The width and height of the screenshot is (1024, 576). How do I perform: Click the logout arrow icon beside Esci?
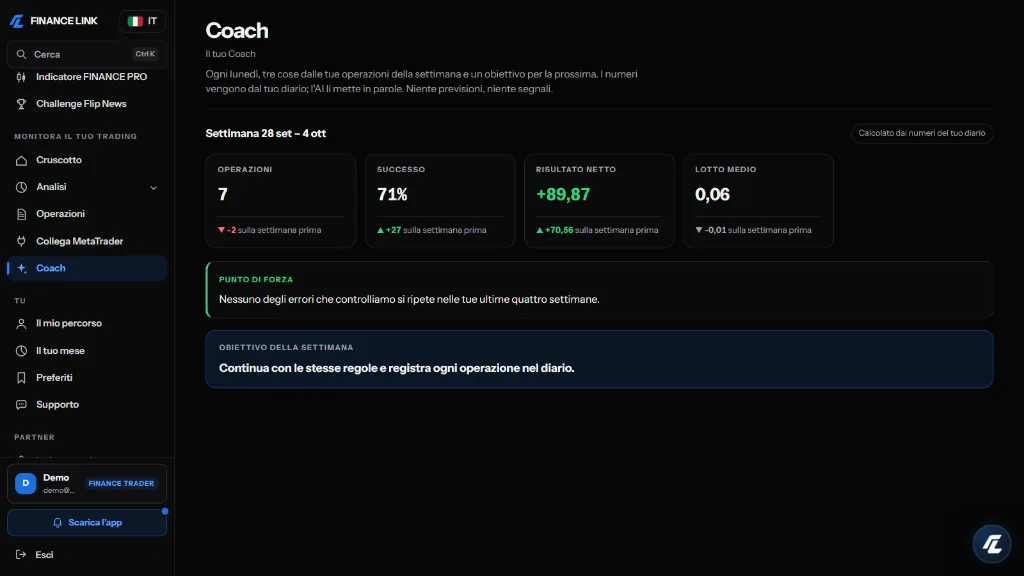(22, 554)
